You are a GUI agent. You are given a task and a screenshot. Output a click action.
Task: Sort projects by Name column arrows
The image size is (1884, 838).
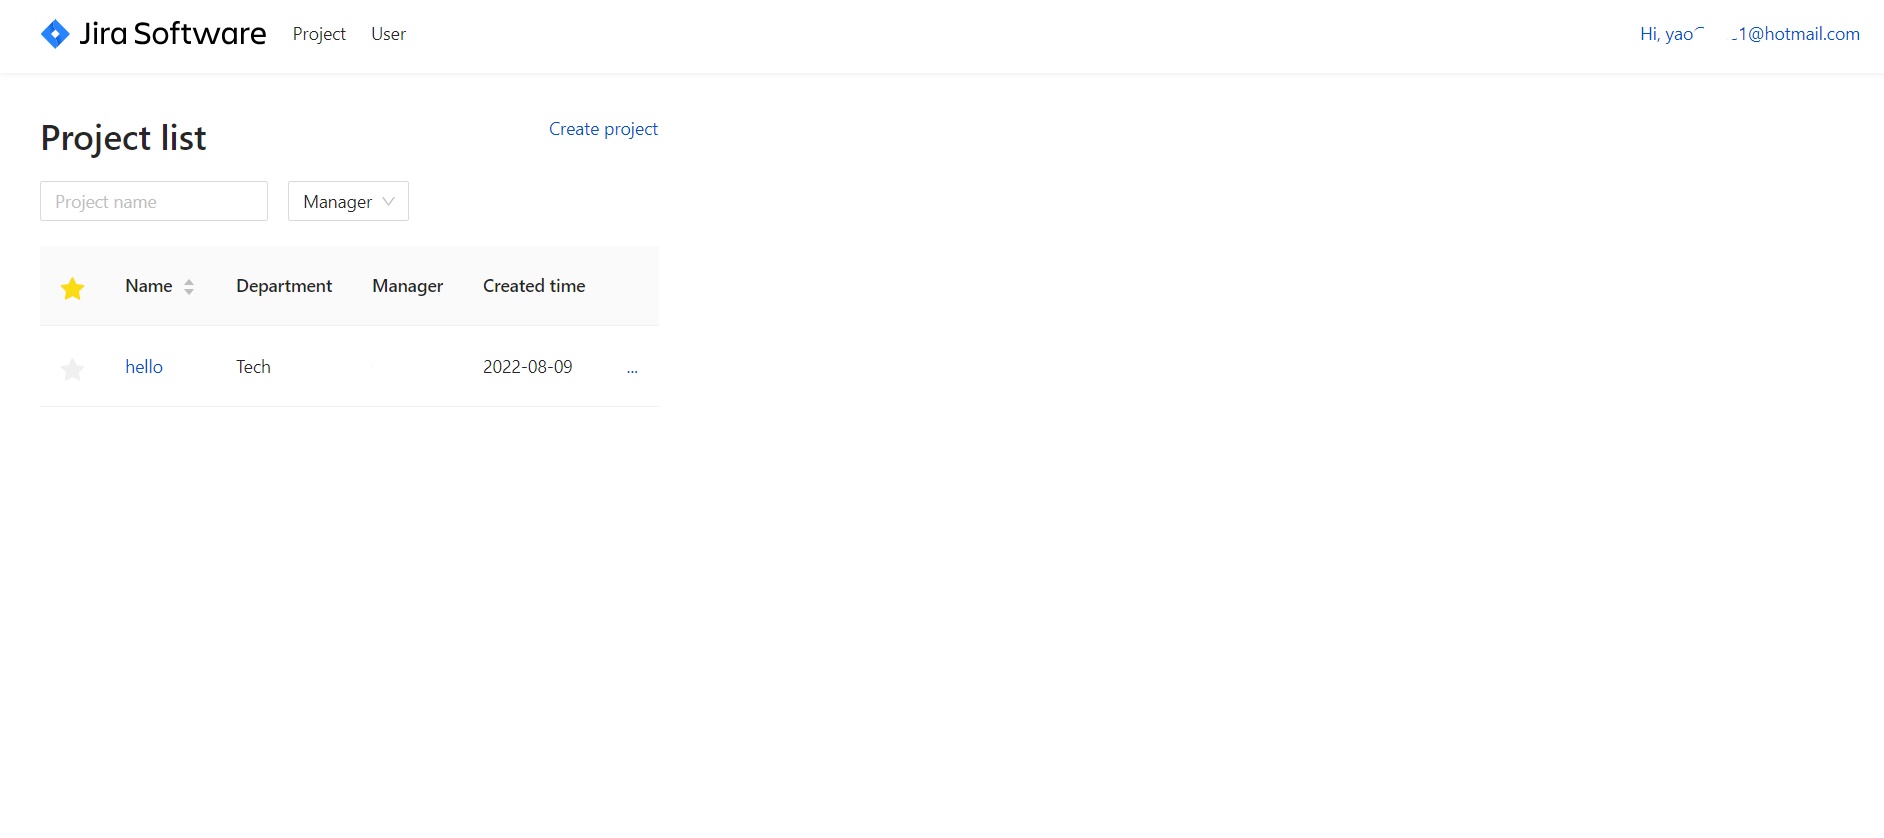(x=189, y=287)
